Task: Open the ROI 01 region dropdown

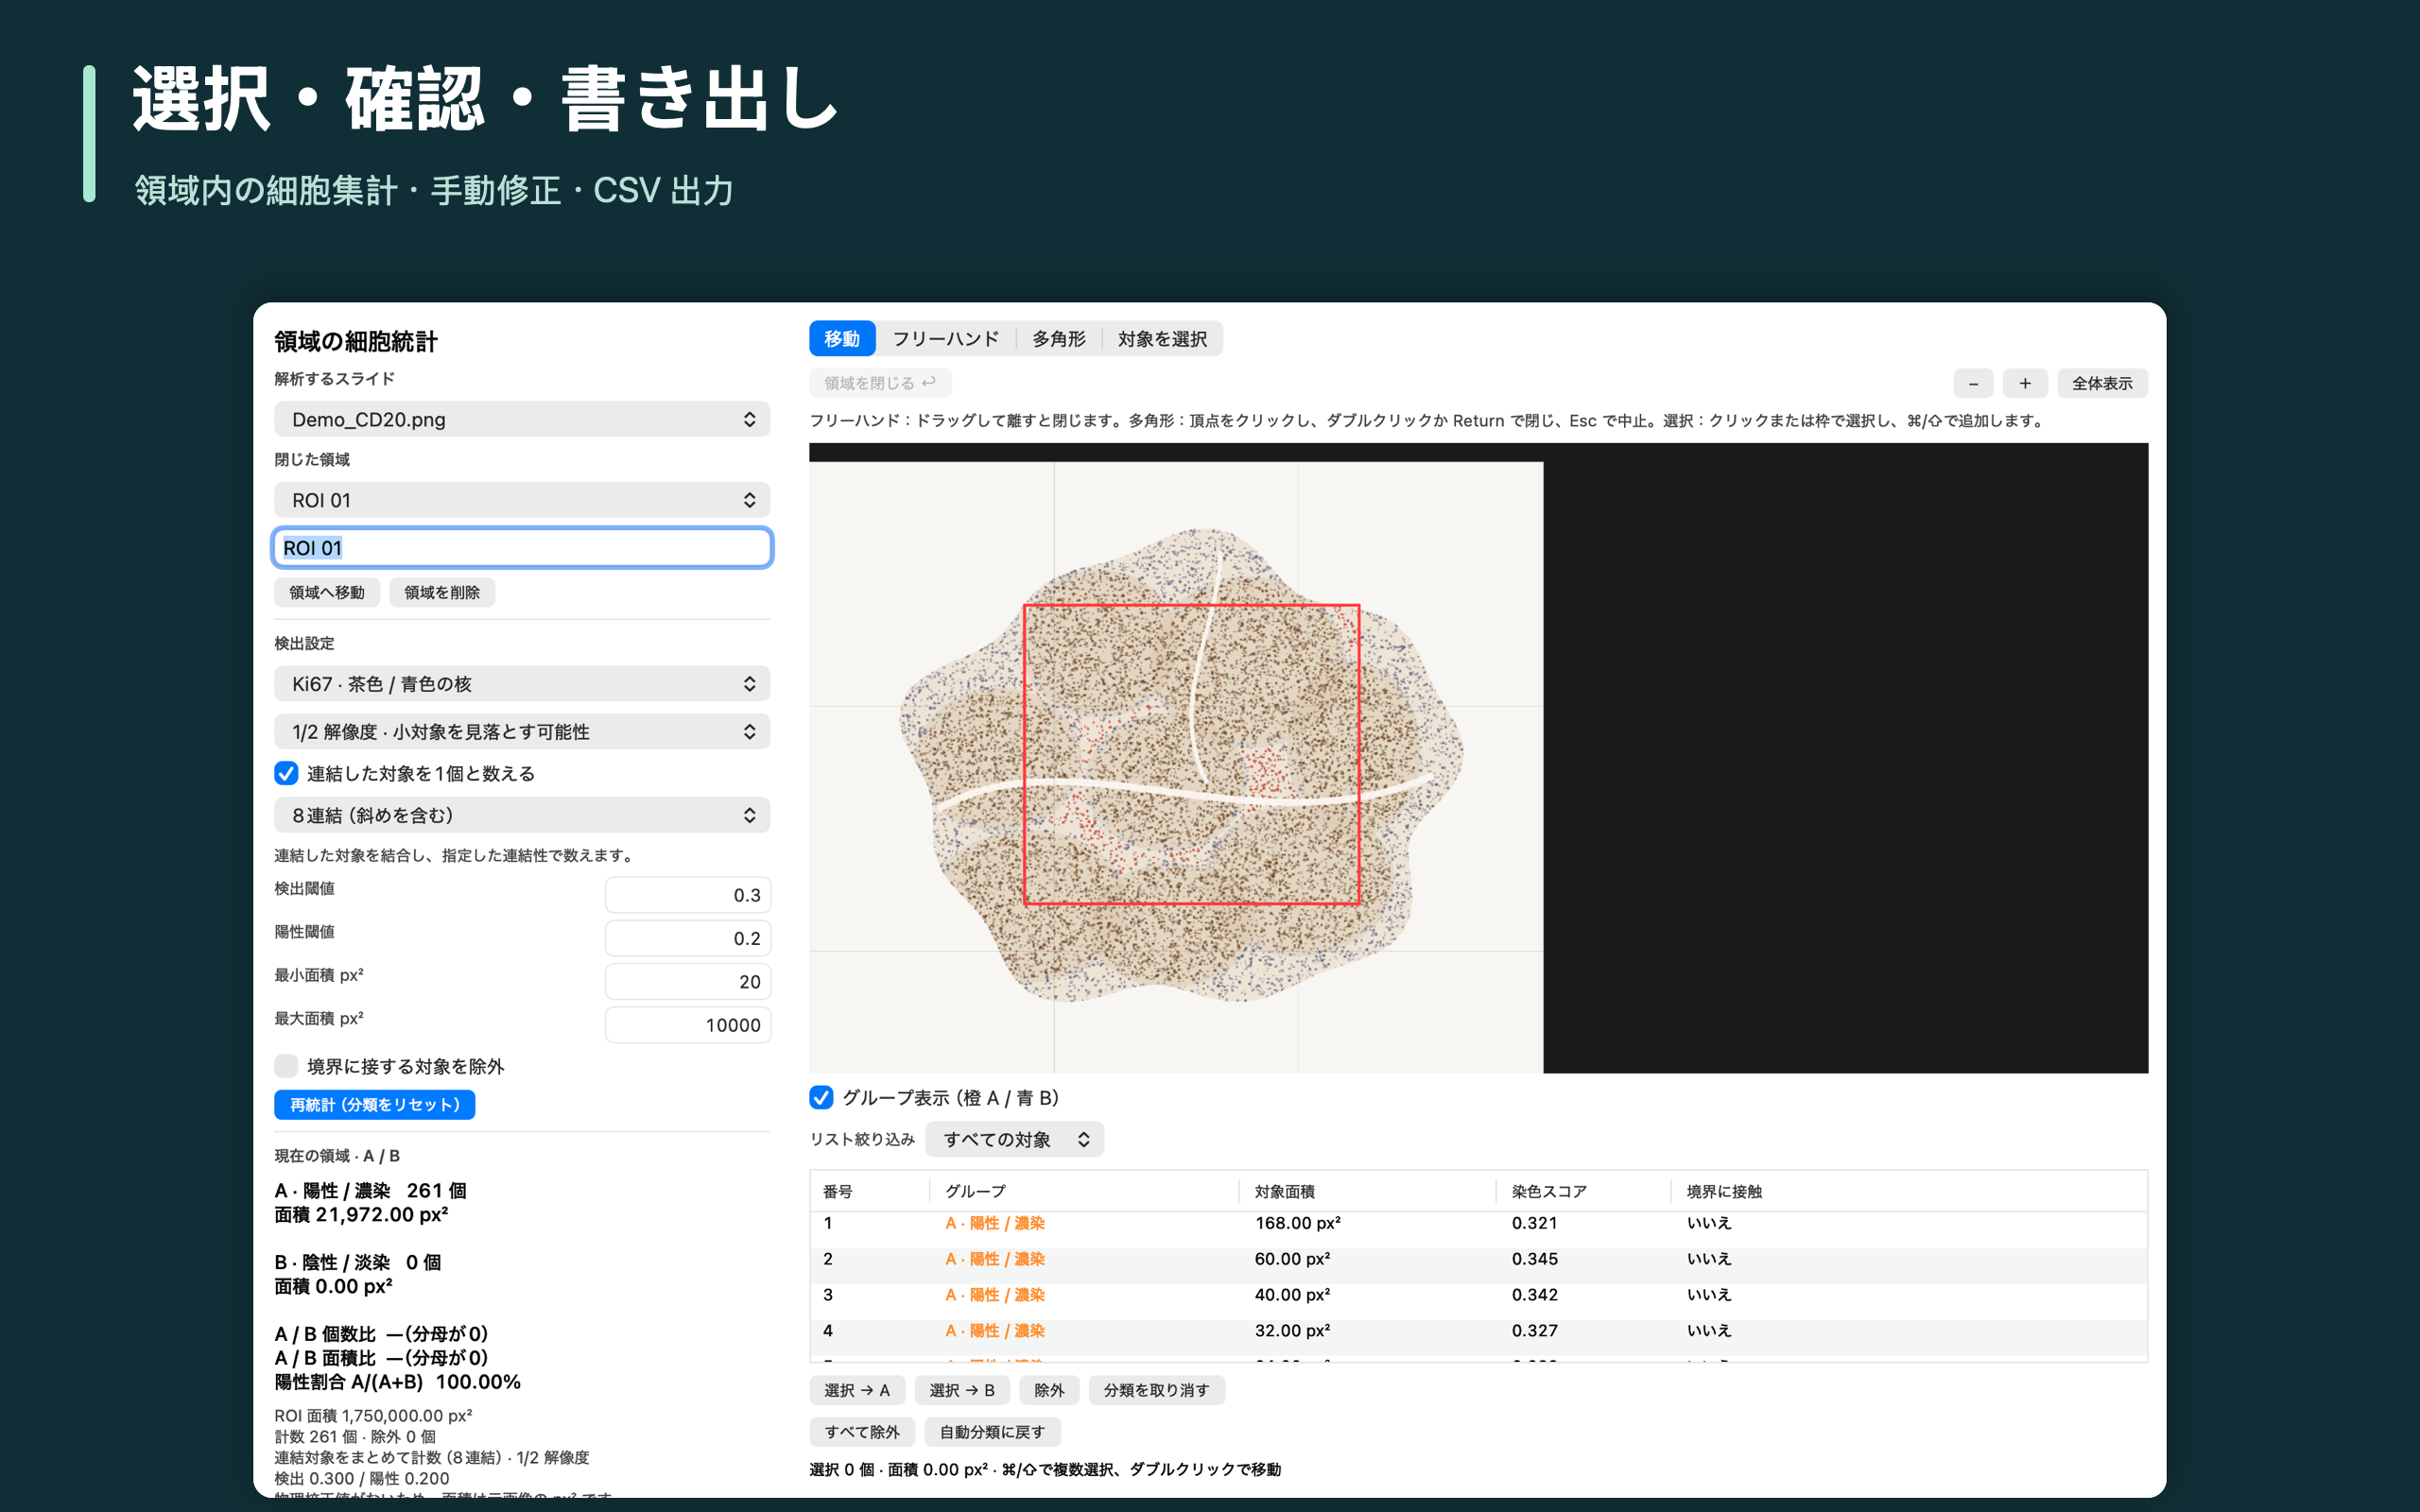Action: [x=522, y=500]
